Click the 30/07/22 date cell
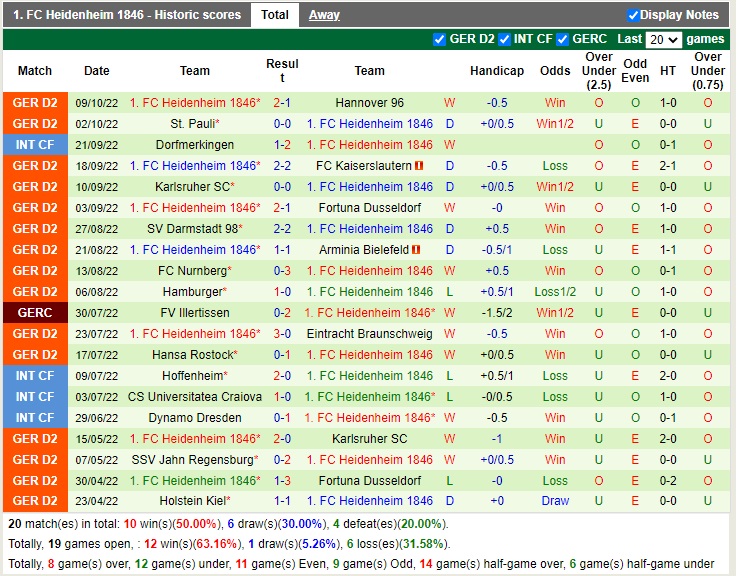The height and width of the screenshot is (576, 737). click(x=97, y=313)
